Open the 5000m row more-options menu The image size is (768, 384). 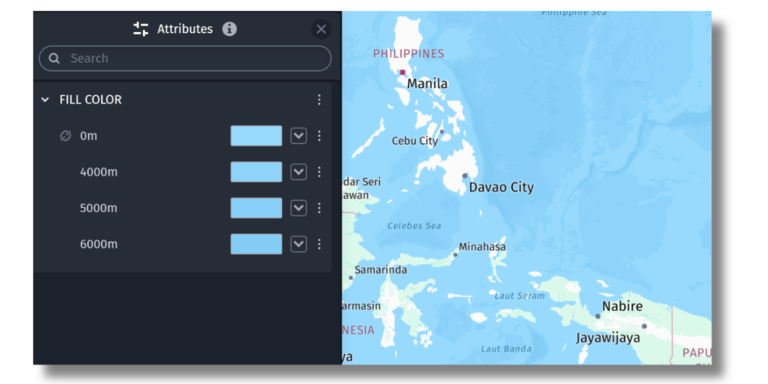coord(319,208)
